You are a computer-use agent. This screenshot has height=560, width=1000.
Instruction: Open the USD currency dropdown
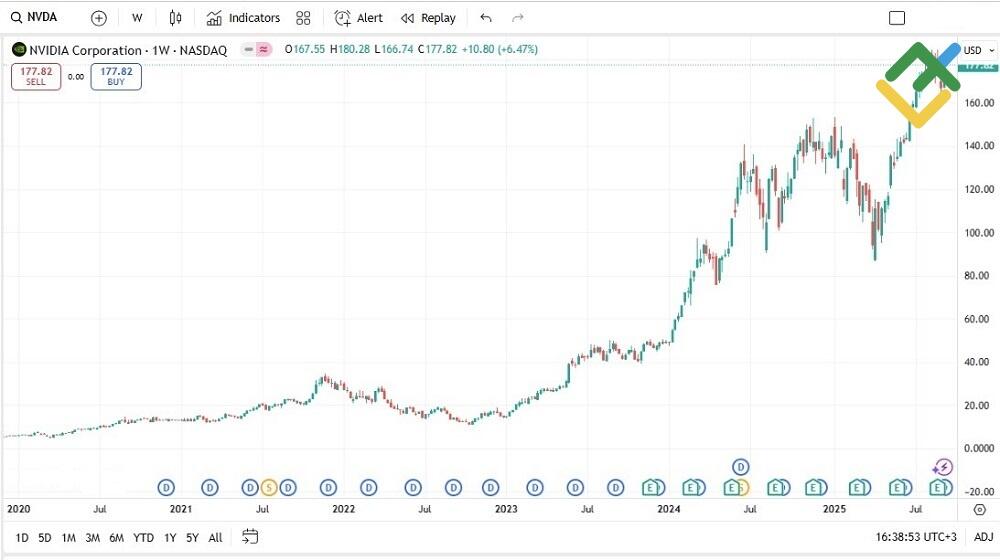pos(978,50)
